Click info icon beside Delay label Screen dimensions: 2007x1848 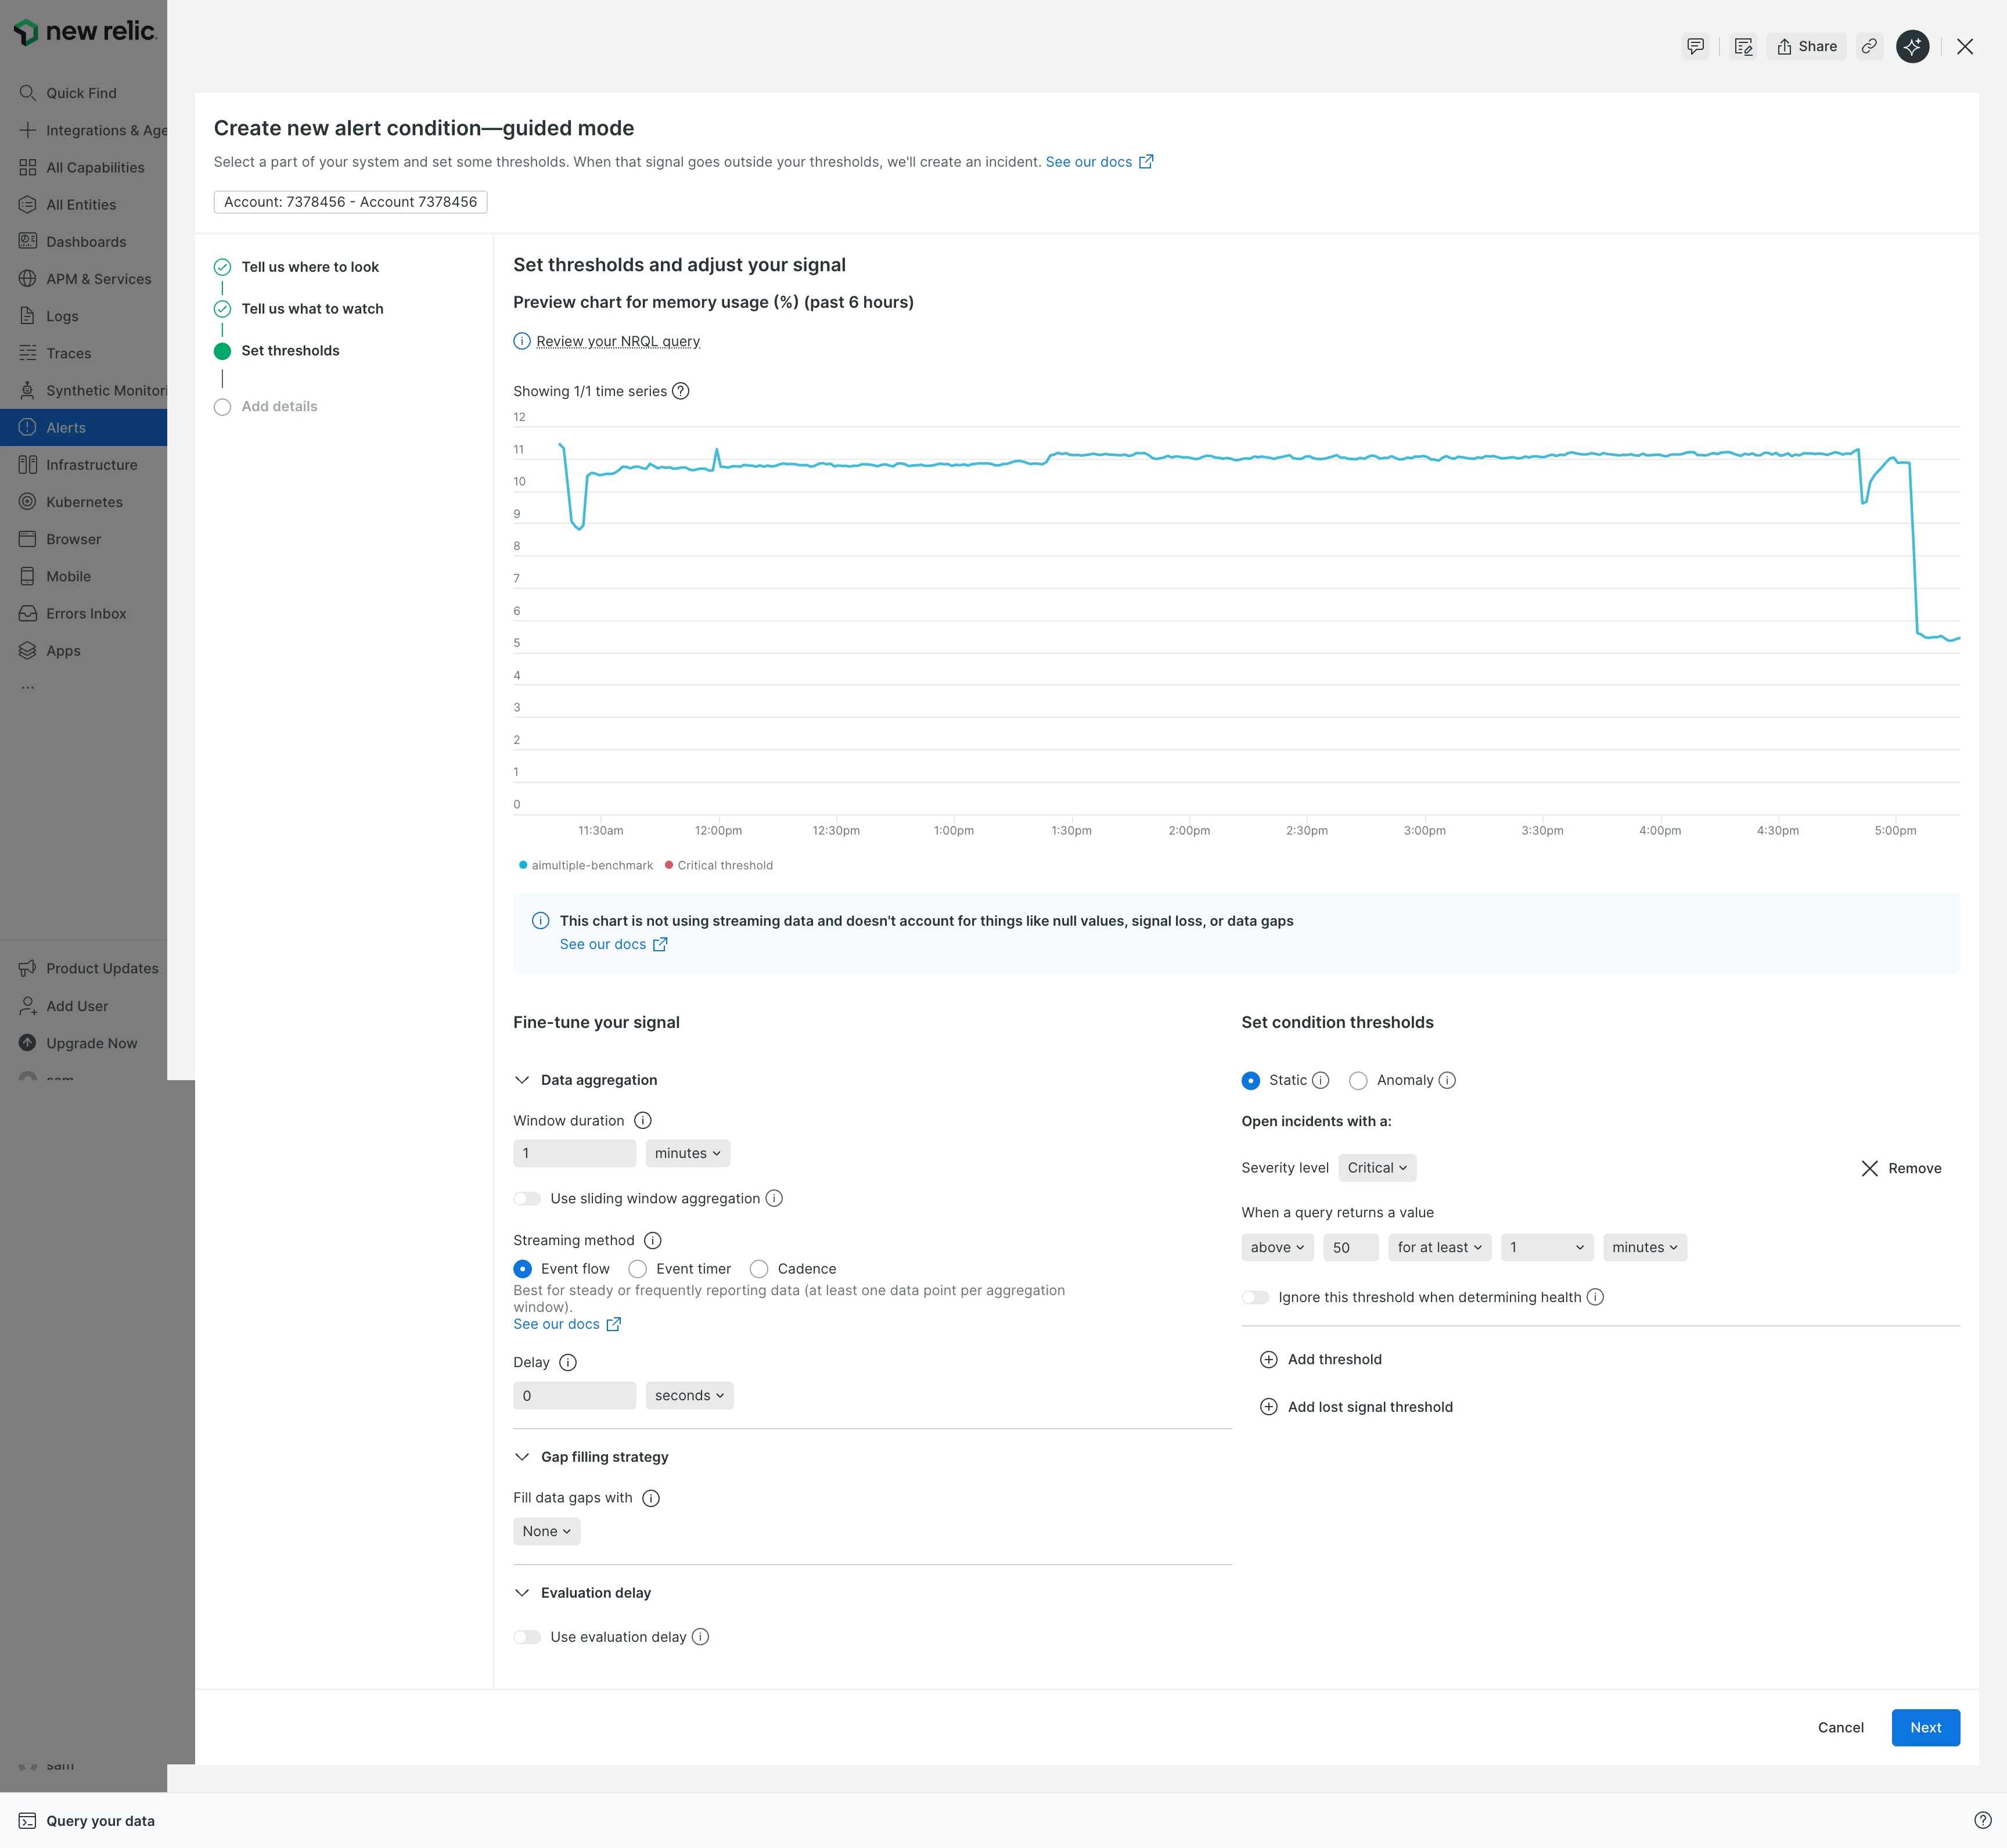pyautogui.click(x=568, y=1362)
